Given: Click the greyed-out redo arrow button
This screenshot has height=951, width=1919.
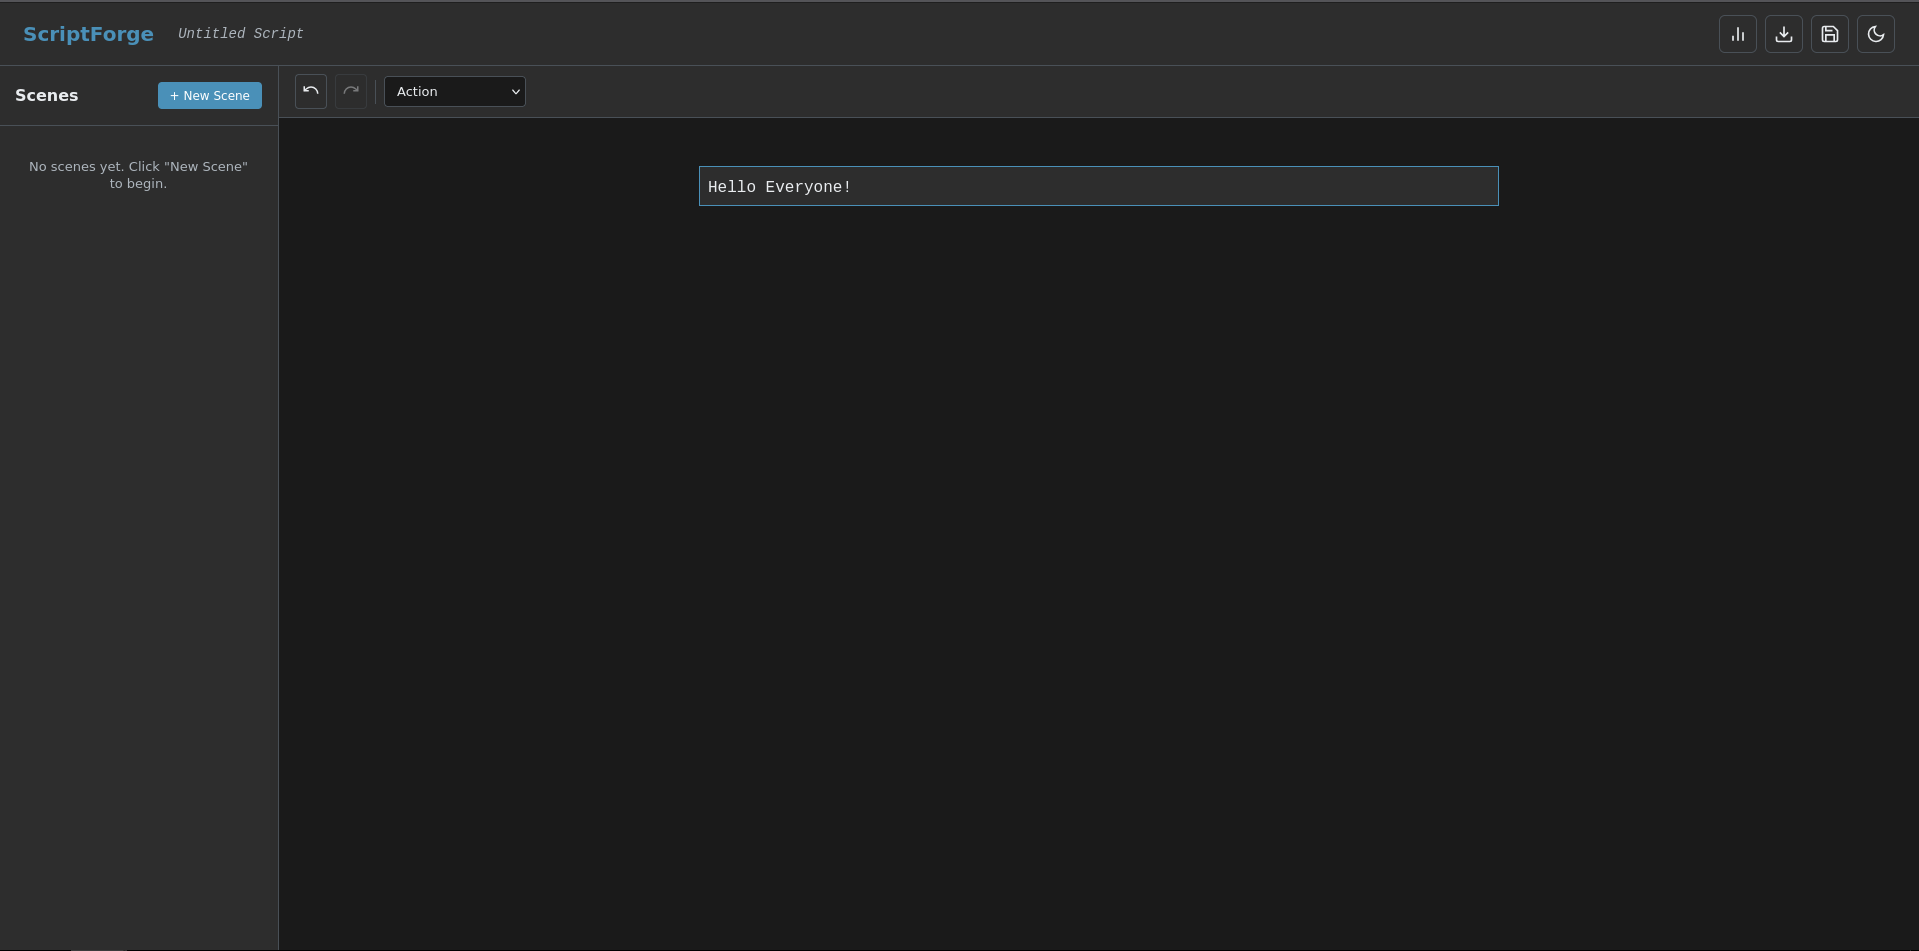Looking at the screenshot, I should click(x=351, y=91).
